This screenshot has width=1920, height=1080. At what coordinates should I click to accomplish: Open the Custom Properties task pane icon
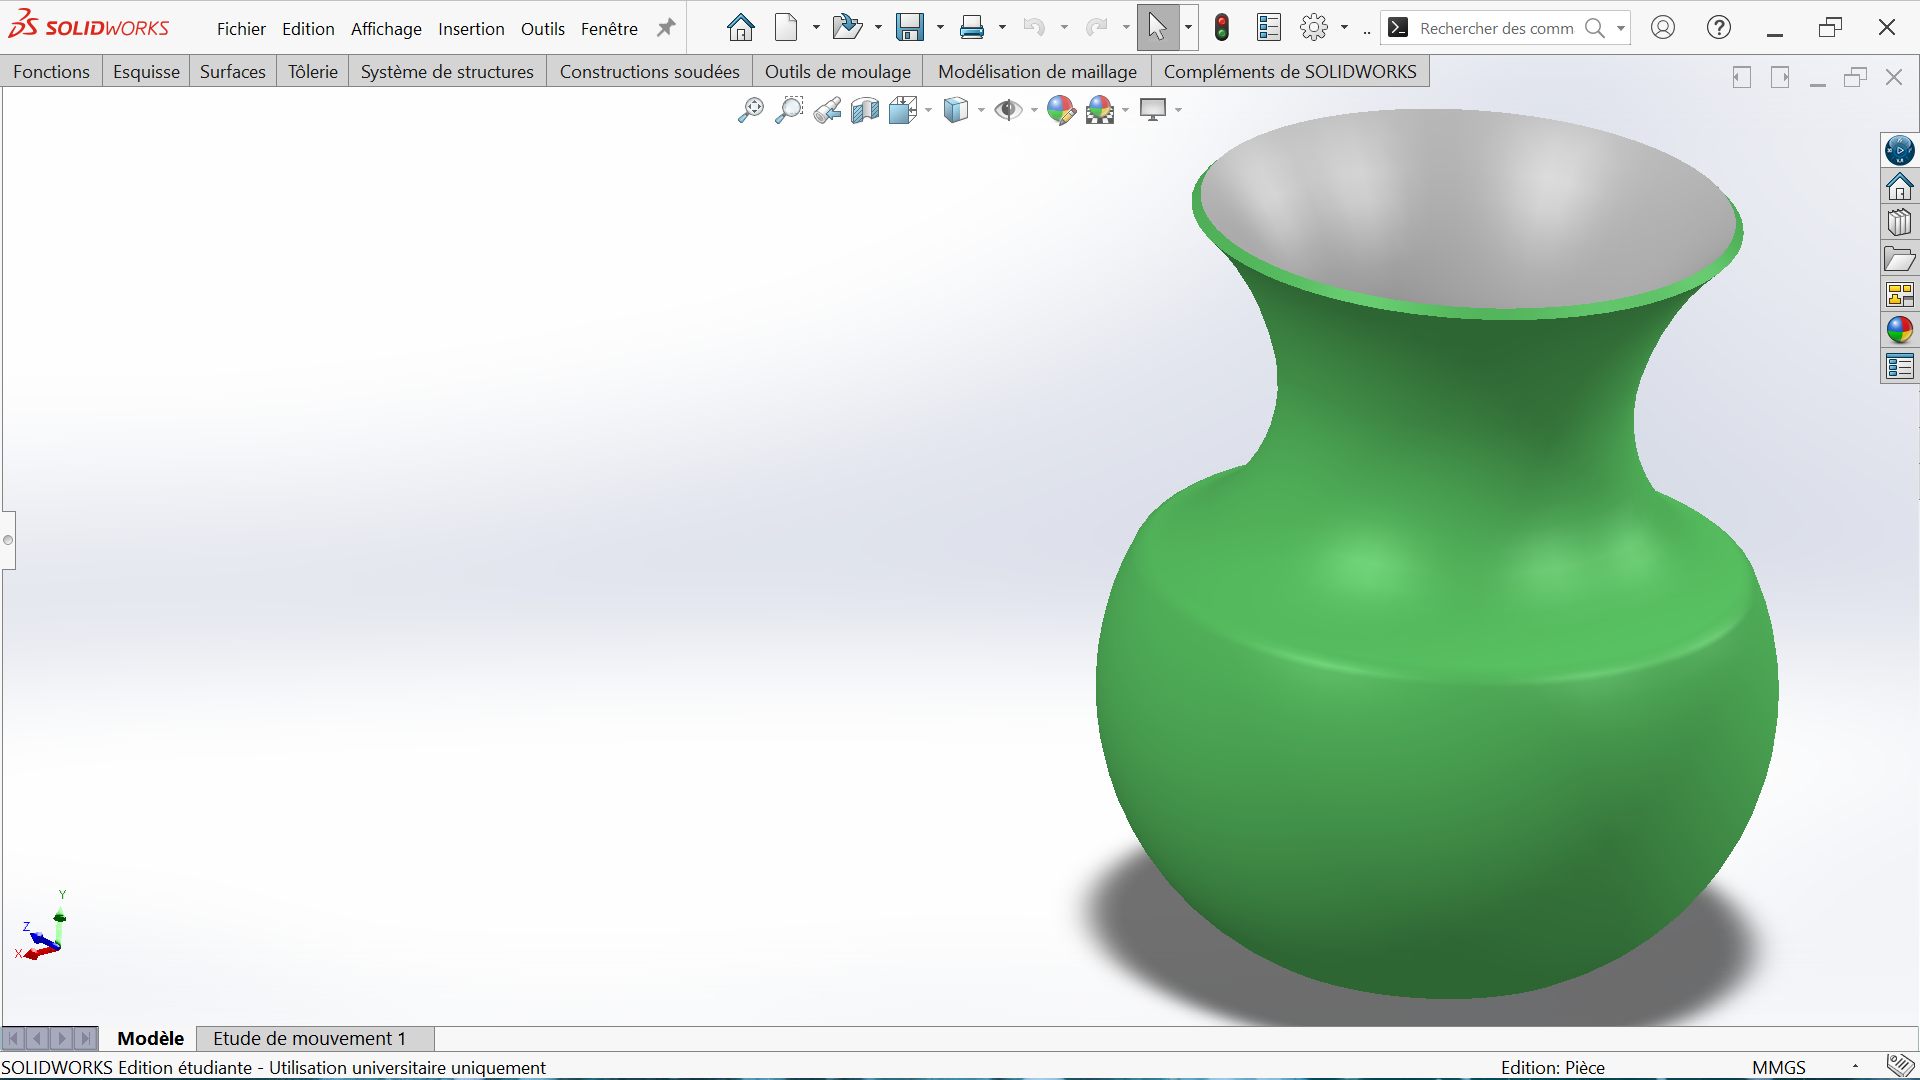tap(1899, 367)
